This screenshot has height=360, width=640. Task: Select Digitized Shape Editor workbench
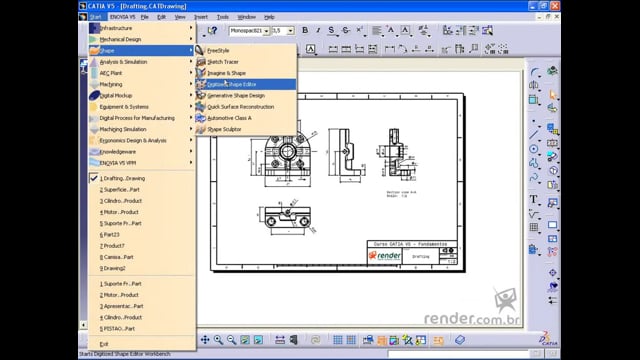(245, 84)
